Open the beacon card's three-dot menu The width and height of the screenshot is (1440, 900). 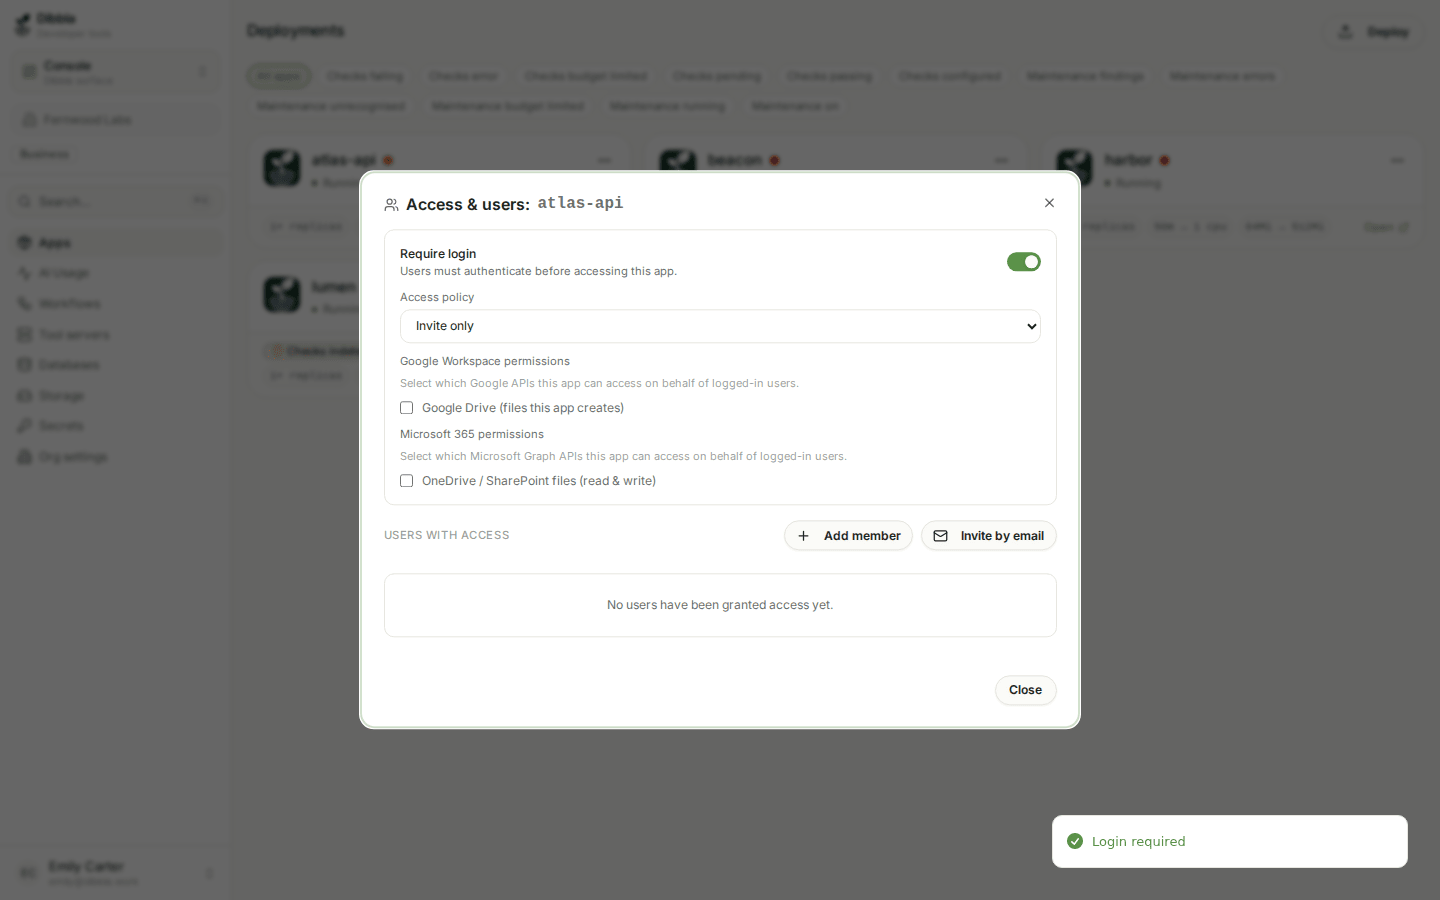pos(1001,160)
